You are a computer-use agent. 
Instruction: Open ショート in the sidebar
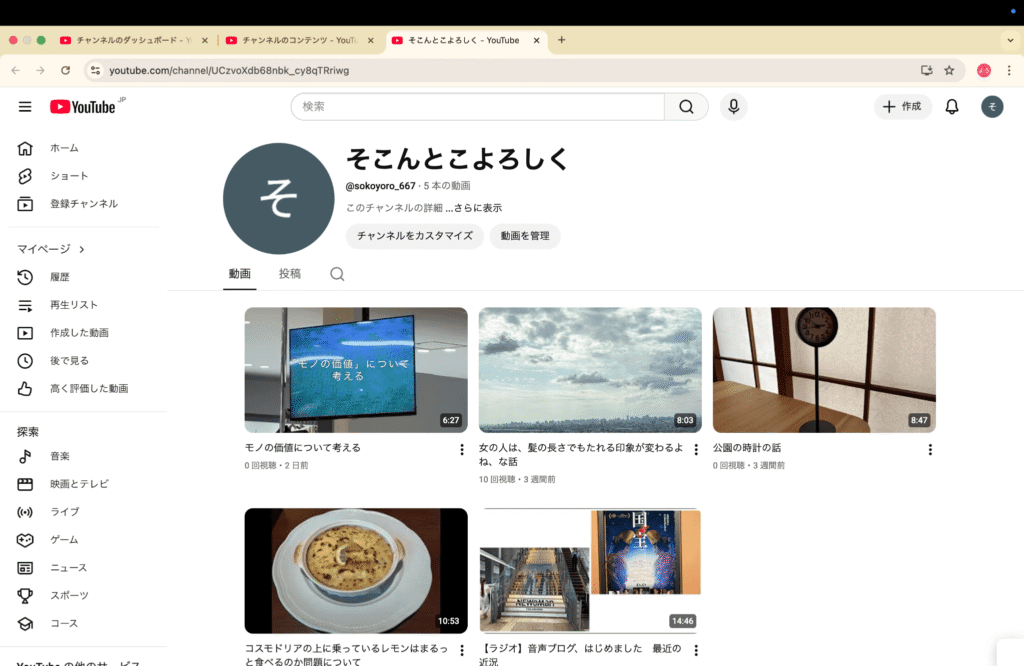[x=69, y=176]
